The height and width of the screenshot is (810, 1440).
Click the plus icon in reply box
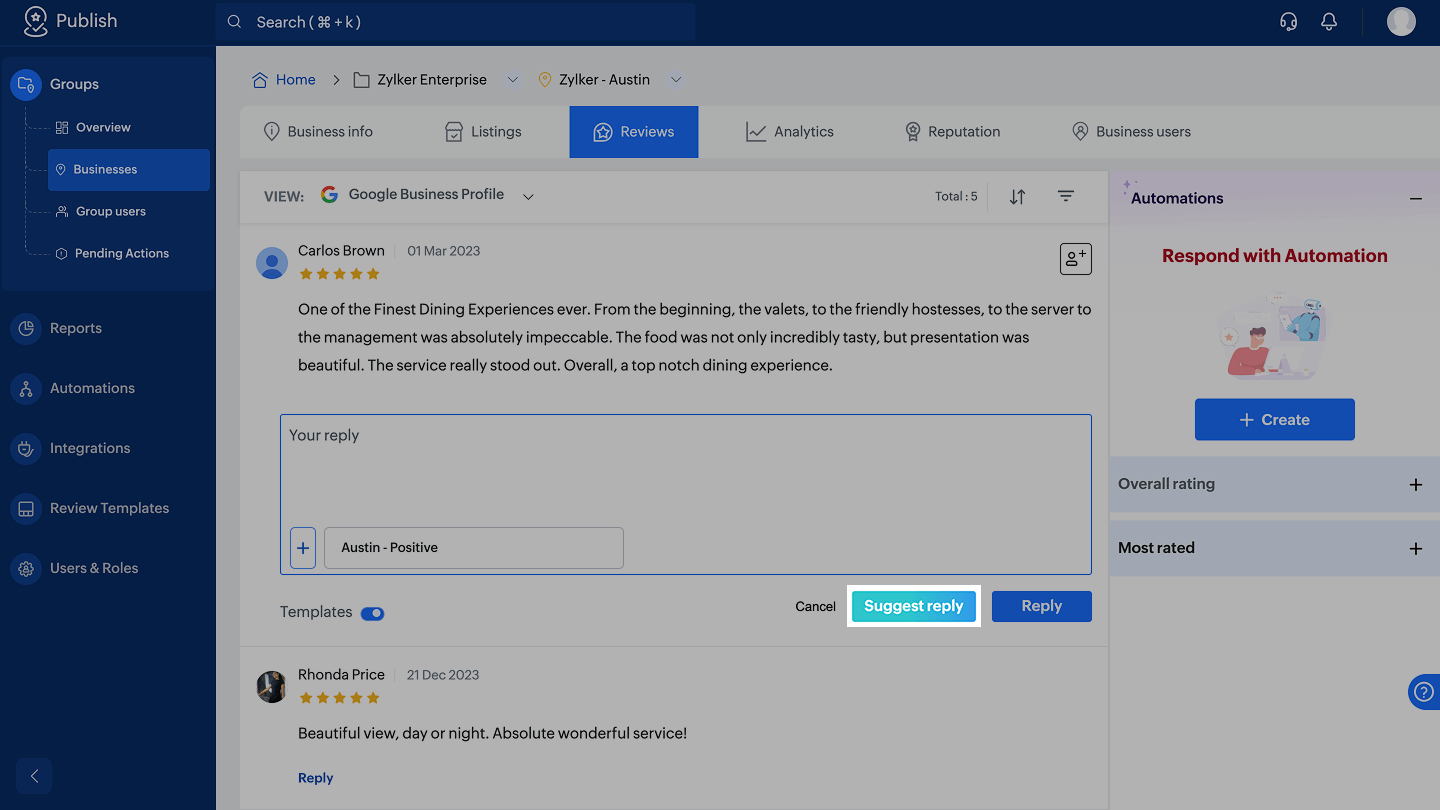[x=303, y=548]
